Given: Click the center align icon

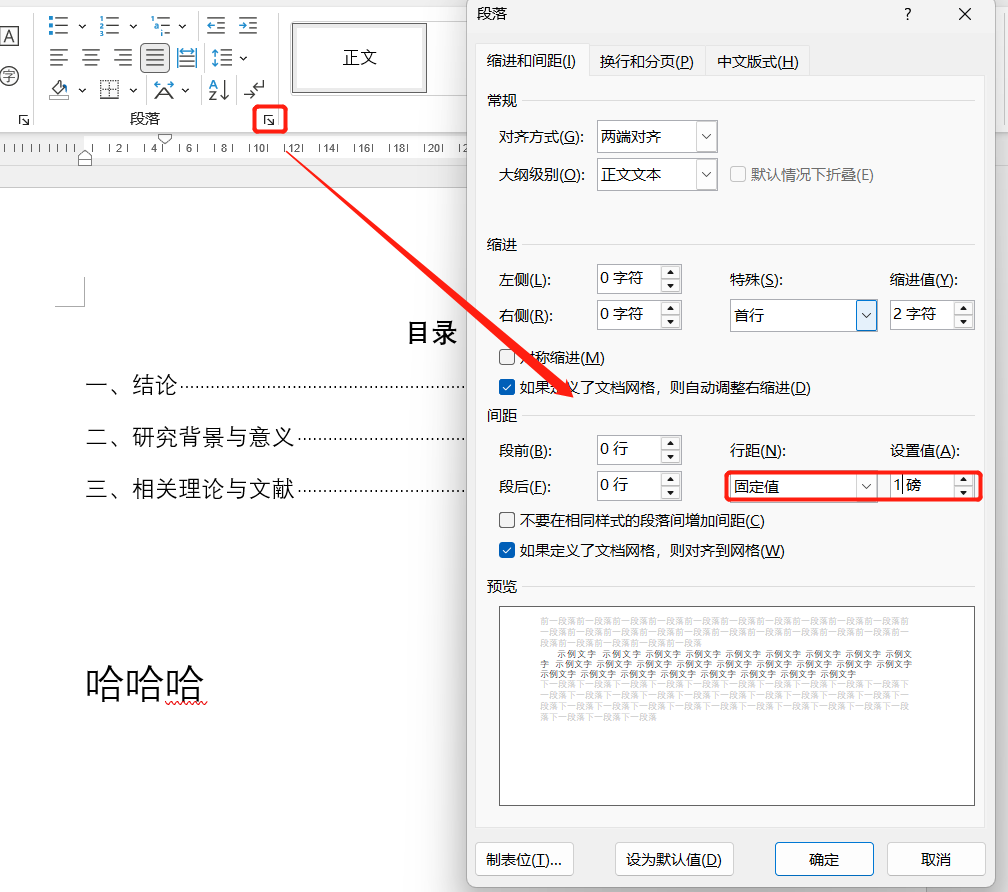Looking at the screenshot, I should (91, 58).
